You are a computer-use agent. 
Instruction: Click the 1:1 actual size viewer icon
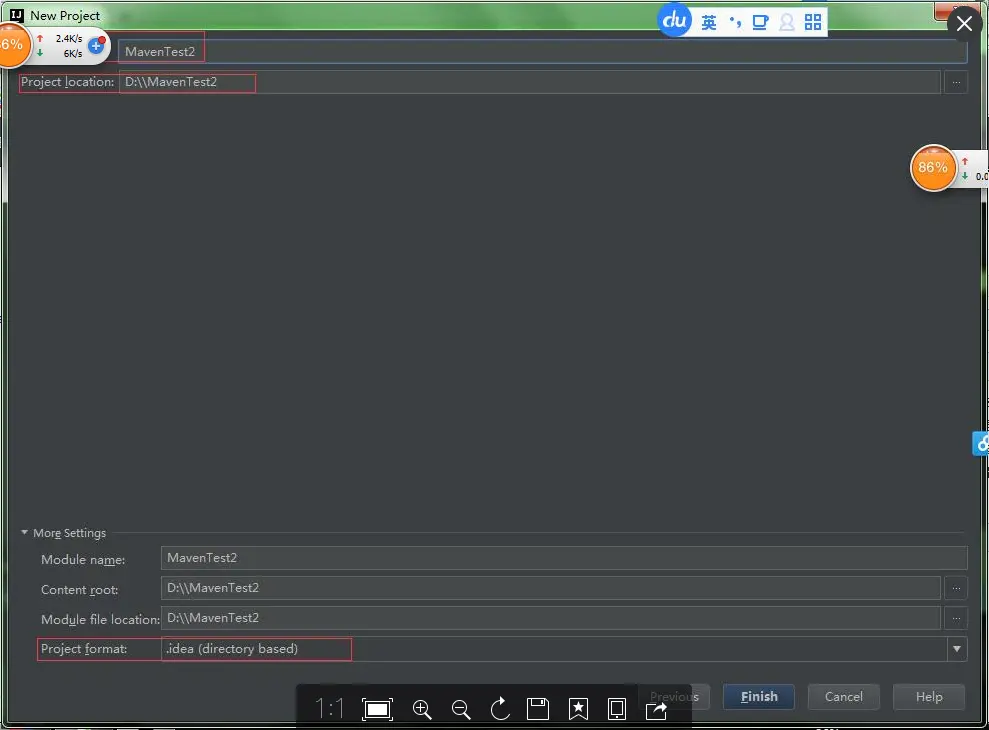point(329,709)
